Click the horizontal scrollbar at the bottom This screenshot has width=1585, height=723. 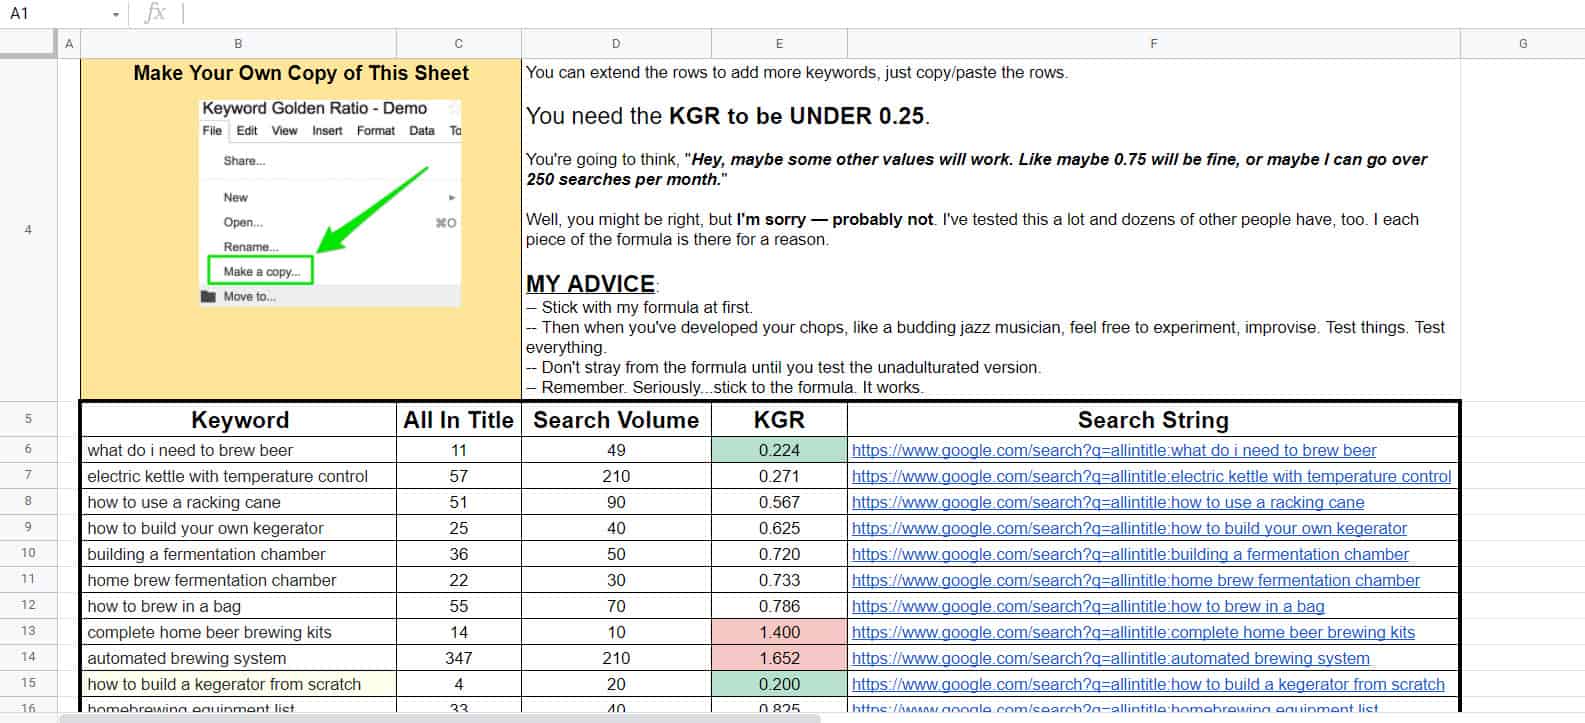click(440, 718)
